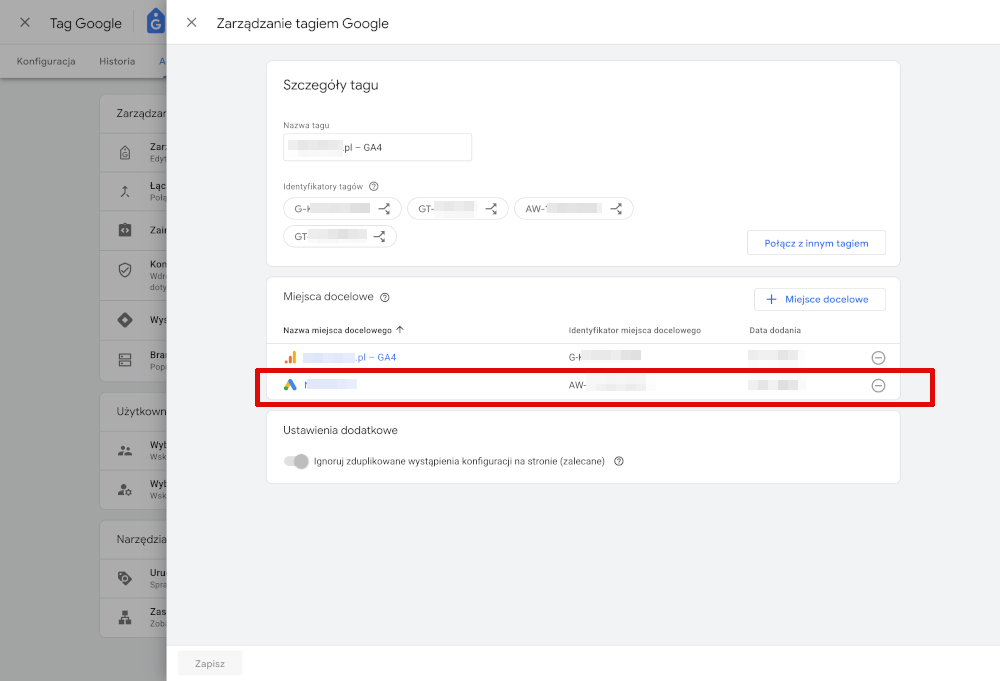
Task: Click the Google Tag logo in the top bar
Action: [x=156, y=21]
